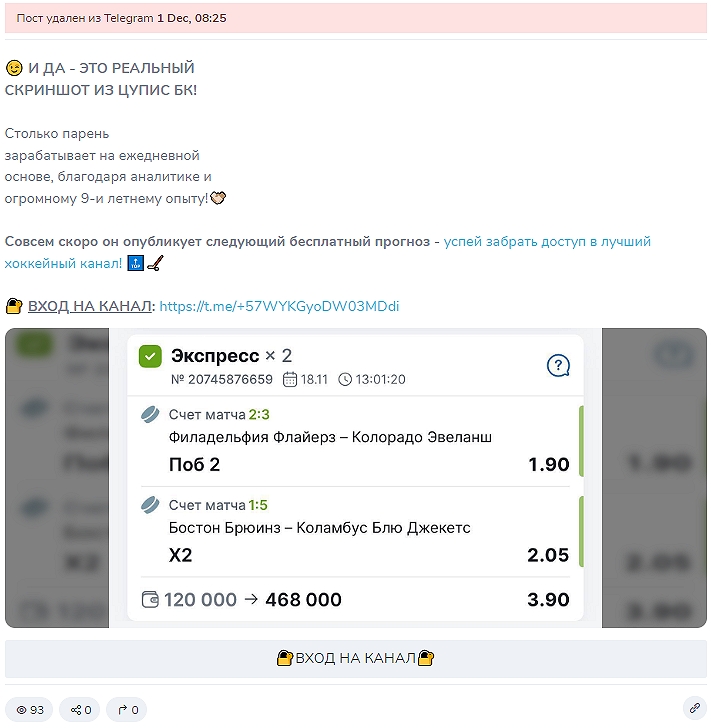This screenshot has height=728, width=711.
Task: Click the green checkmark next to Экспресс
Action: [150, 357]
